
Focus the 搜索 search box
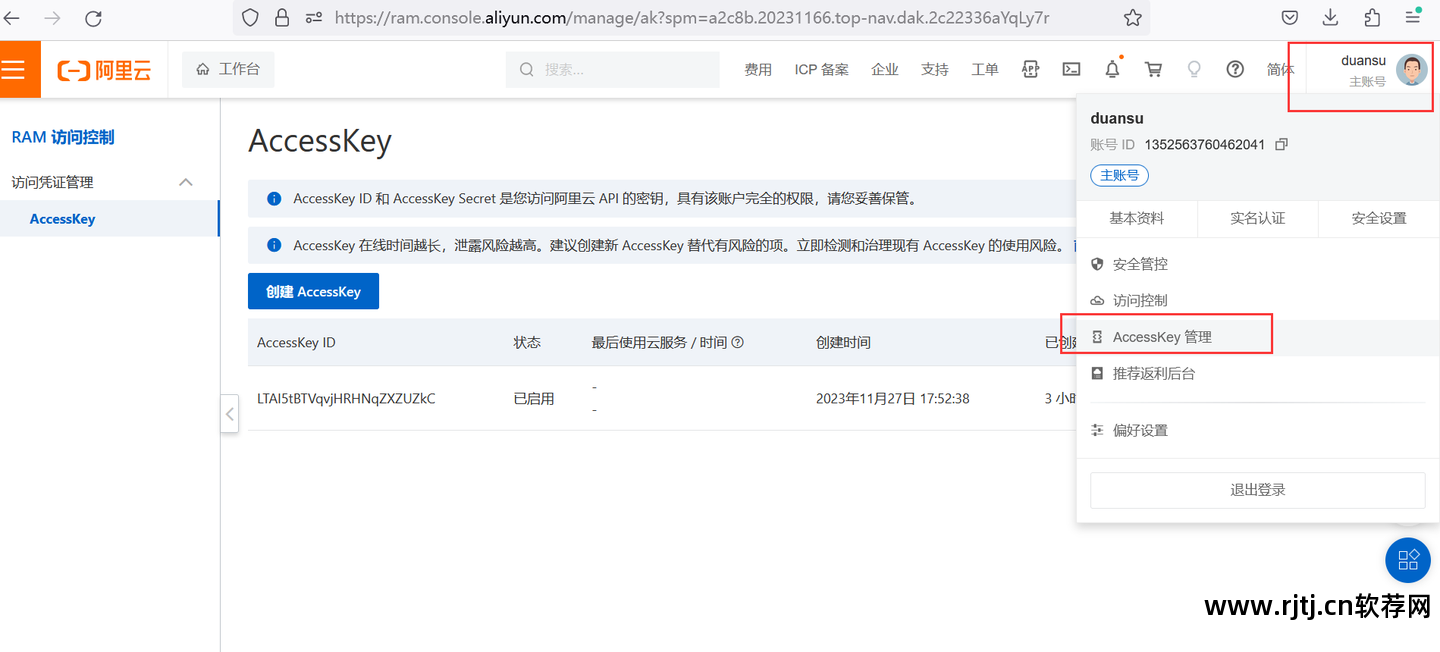pyautogui.click(x=612, y=69)
